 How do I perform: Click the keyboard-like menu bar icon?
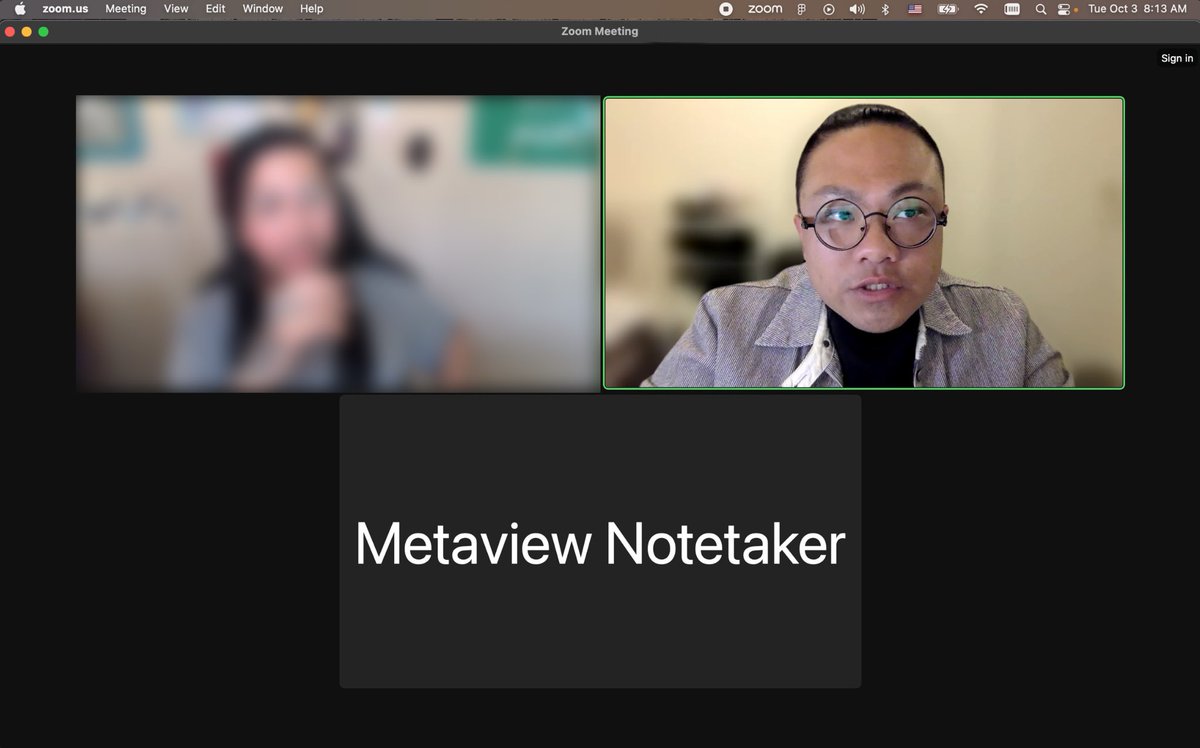click(x=1012, y=8)
